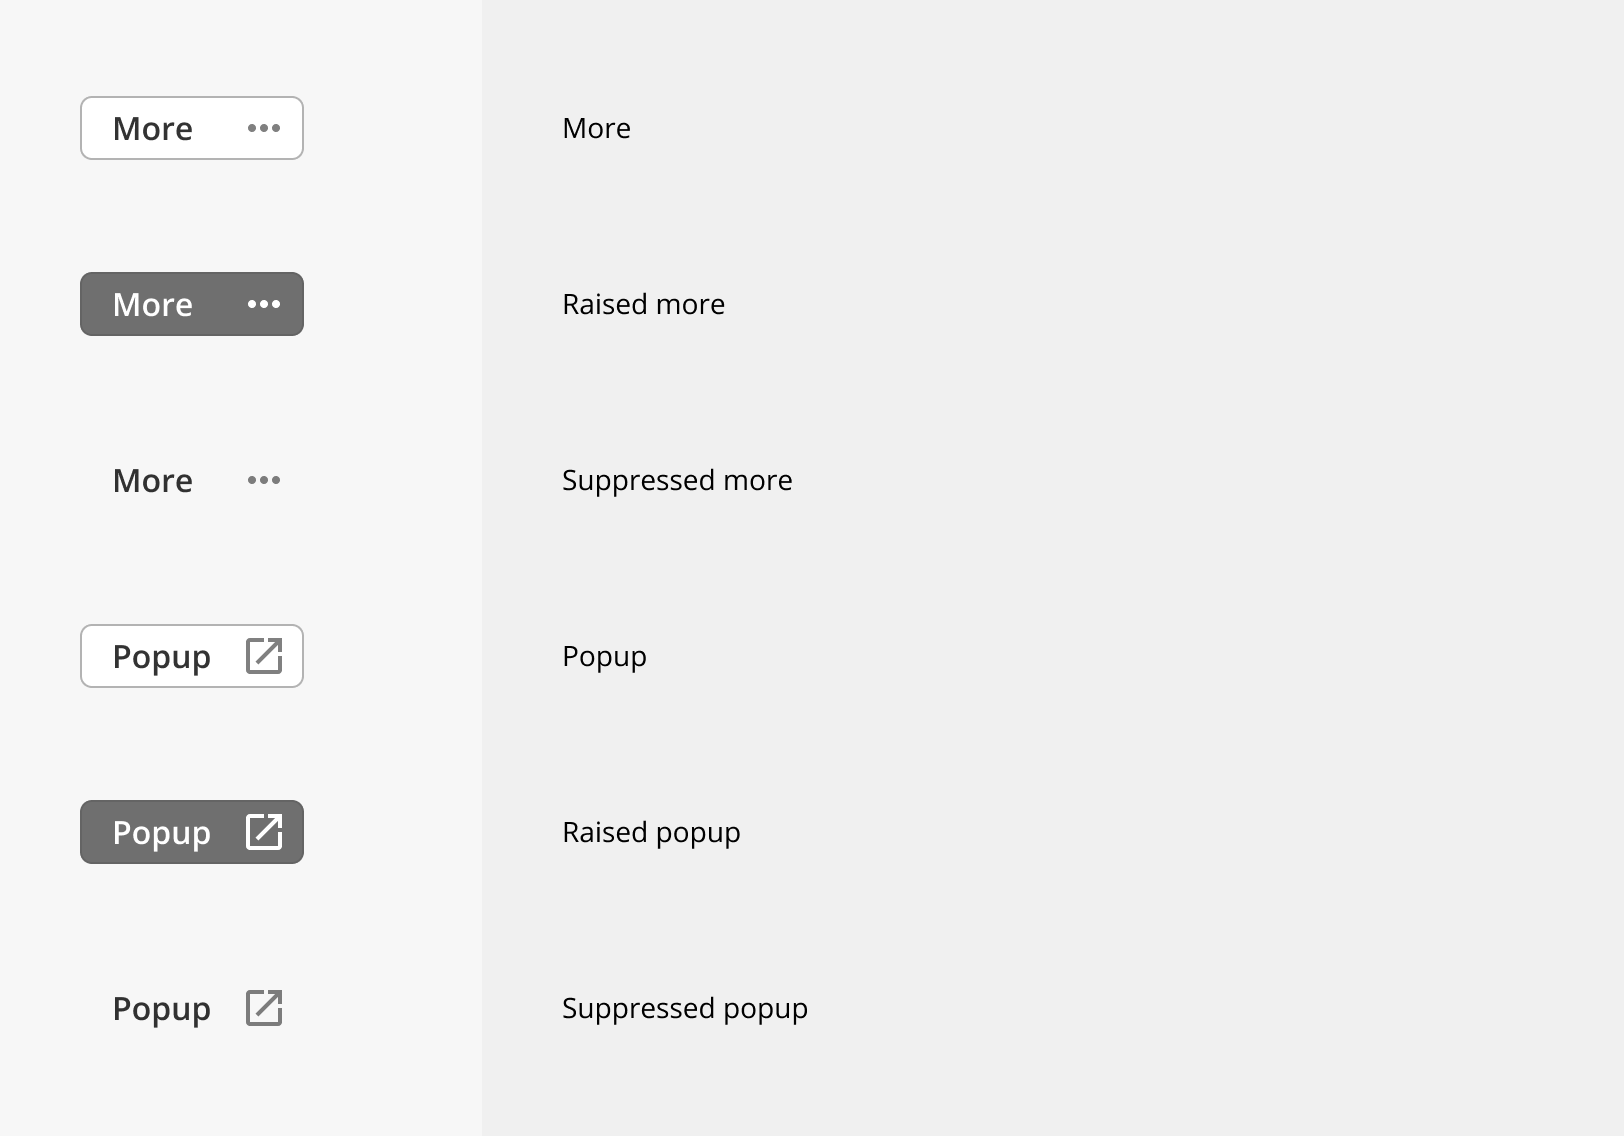Launch the white outlined Popup button
Screen dimensions: 1624x1136
(x=192, y=656)
